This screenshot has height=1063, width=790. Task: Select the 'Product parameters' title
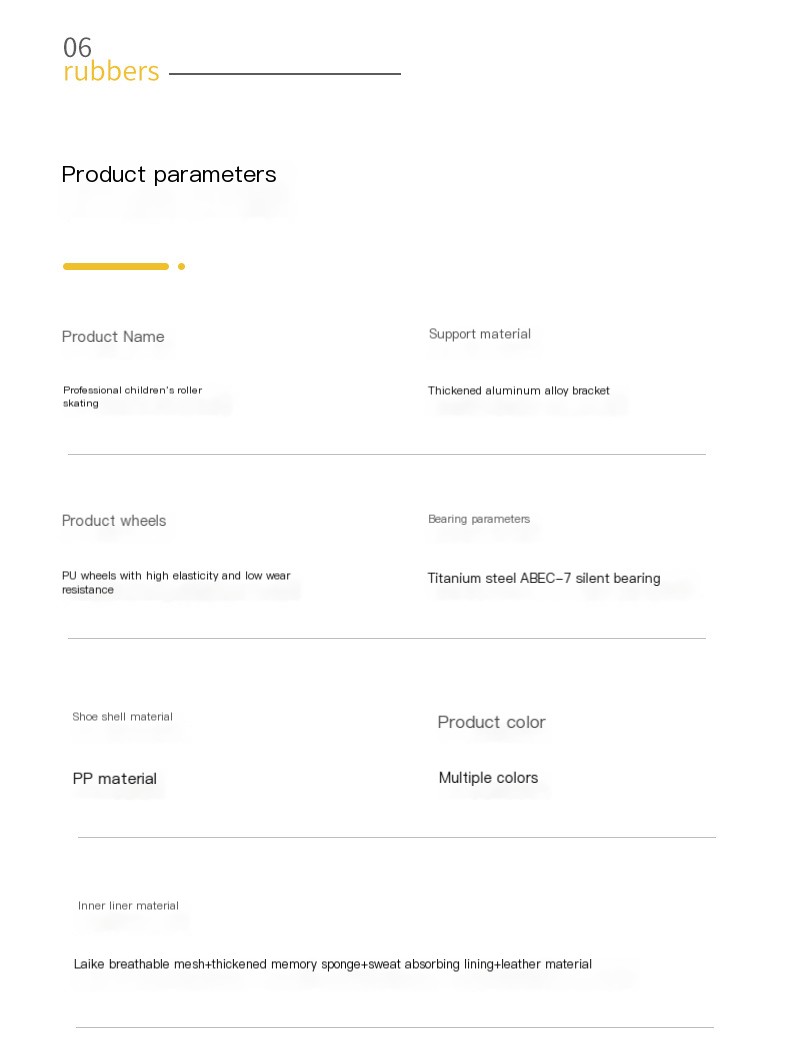169,174
